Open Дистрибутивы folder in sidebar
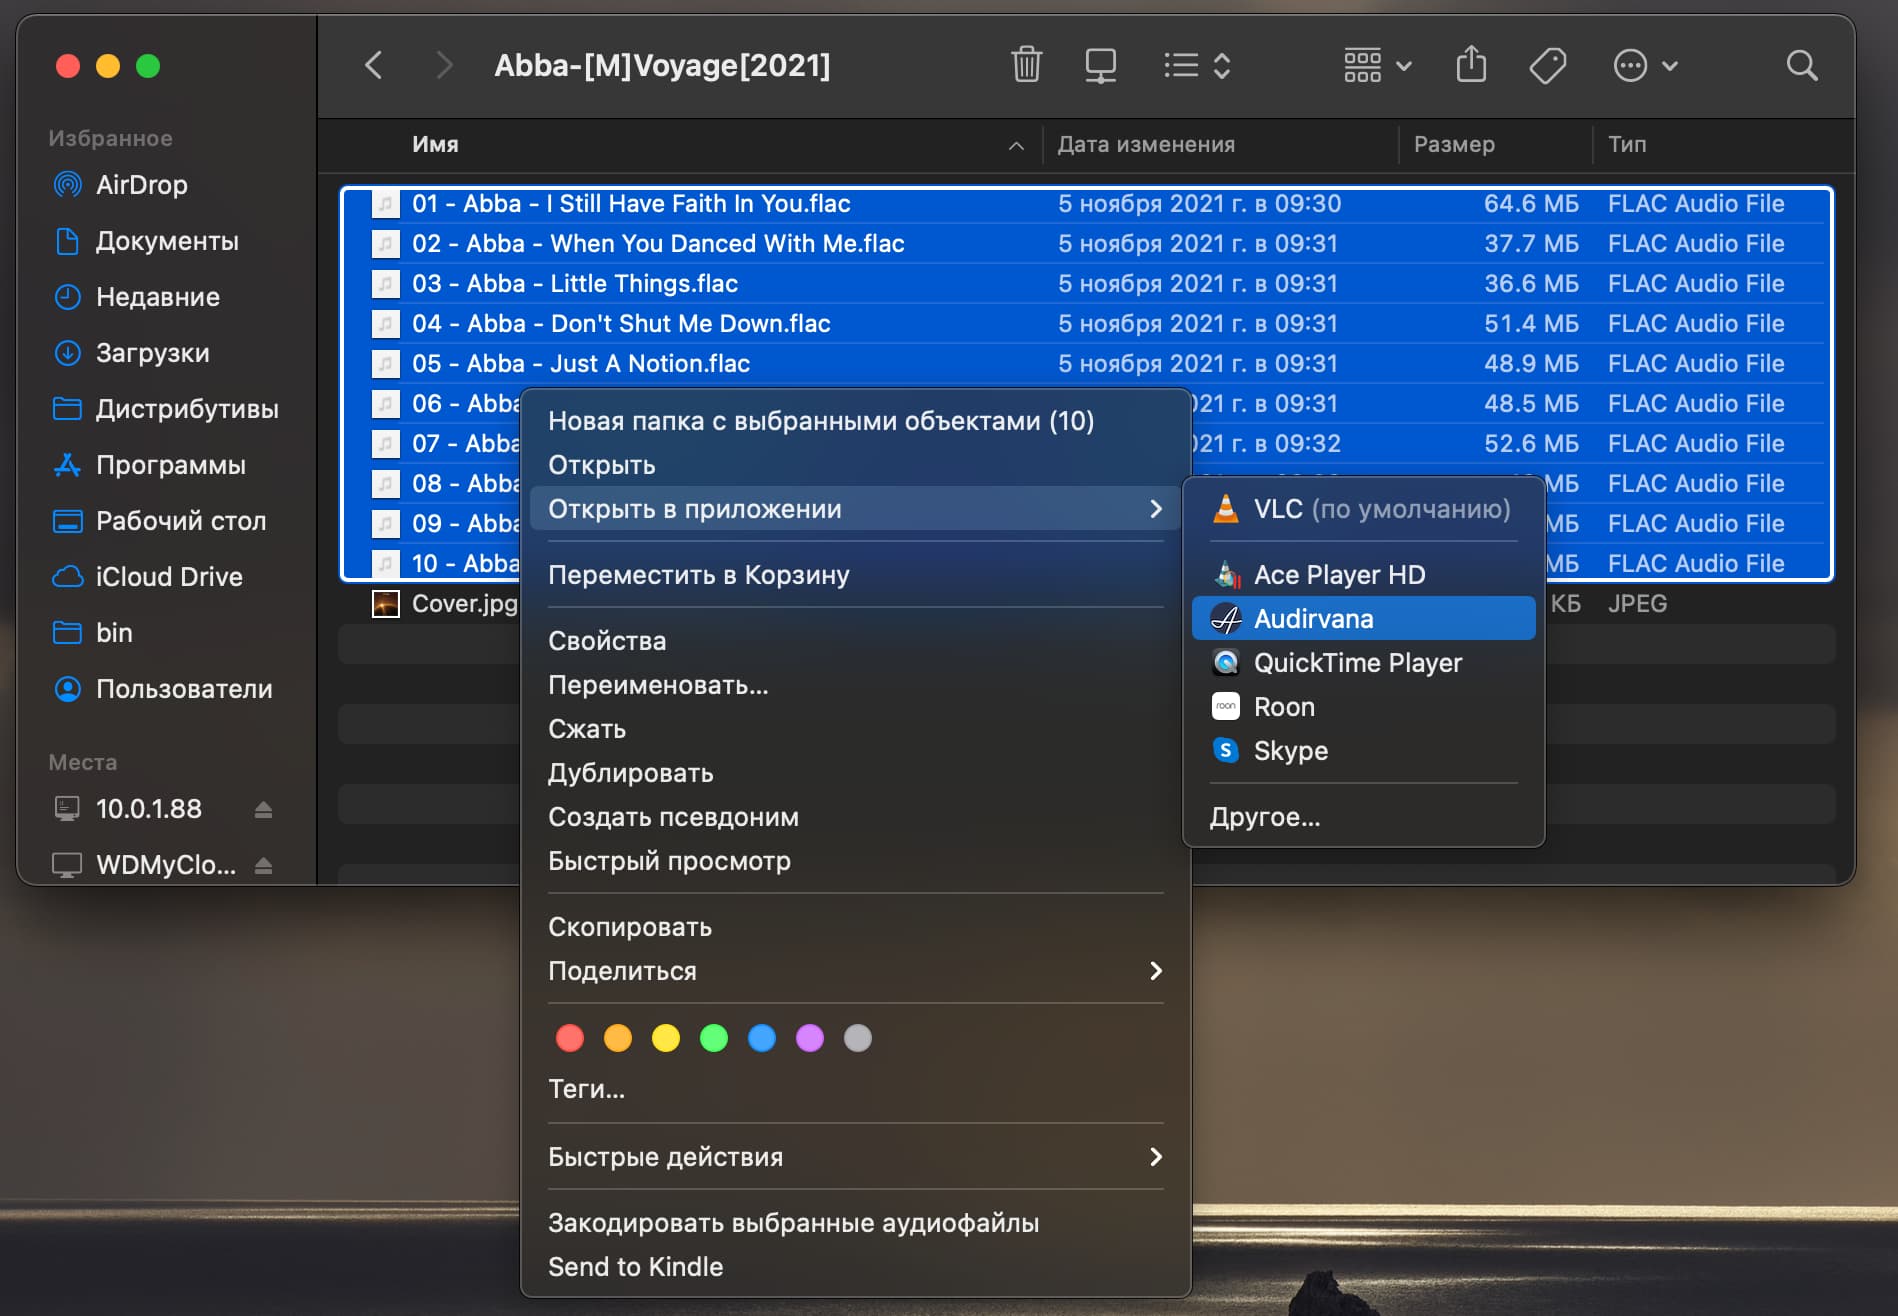 tap(166, 409)
